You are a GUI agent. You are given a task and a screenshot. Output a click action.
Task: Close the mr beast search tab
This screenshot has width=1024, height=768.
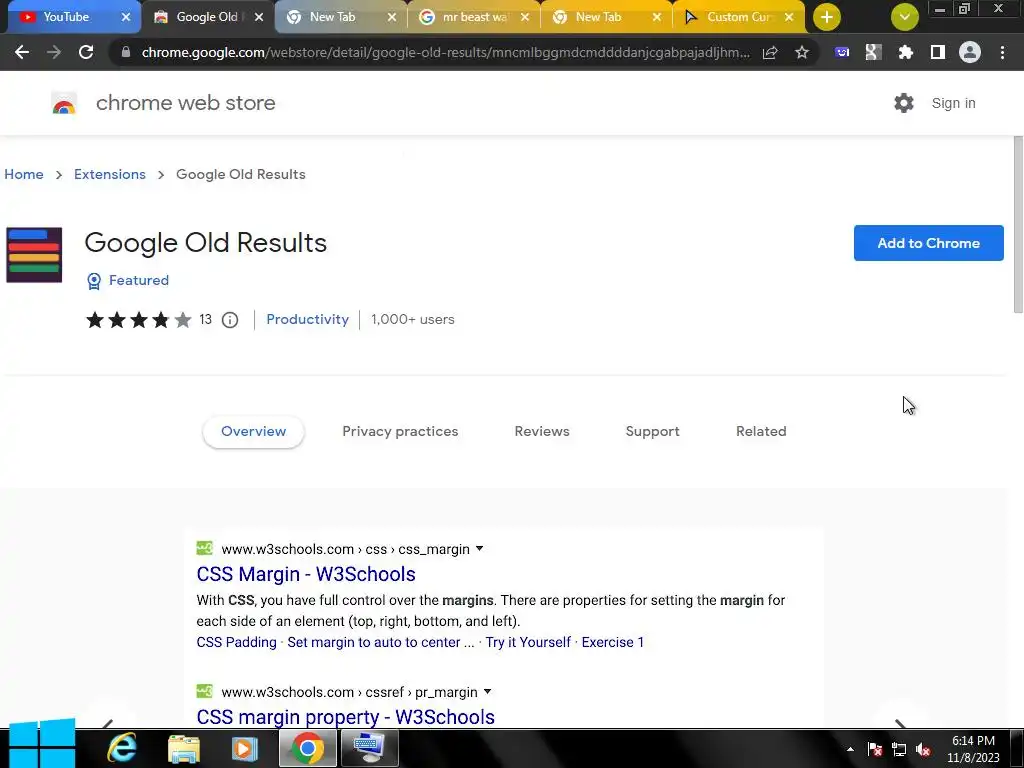(524, 17)
